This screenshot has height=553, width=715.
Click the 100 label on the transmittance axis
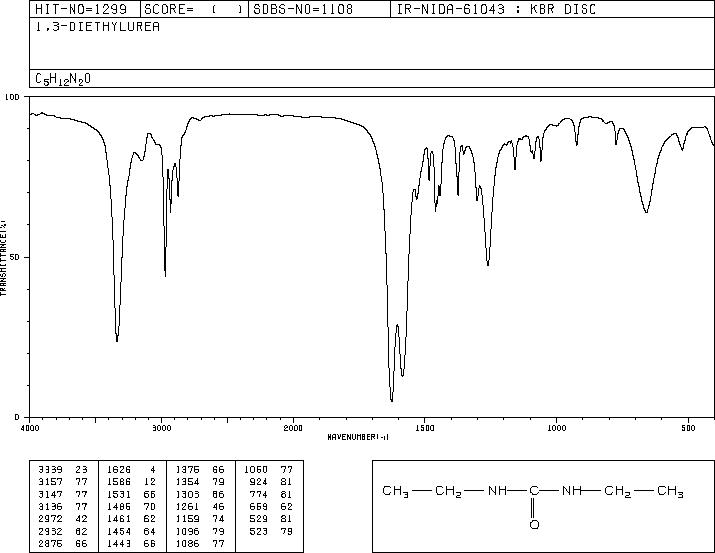pyautogui.click(x=12, y=97)
